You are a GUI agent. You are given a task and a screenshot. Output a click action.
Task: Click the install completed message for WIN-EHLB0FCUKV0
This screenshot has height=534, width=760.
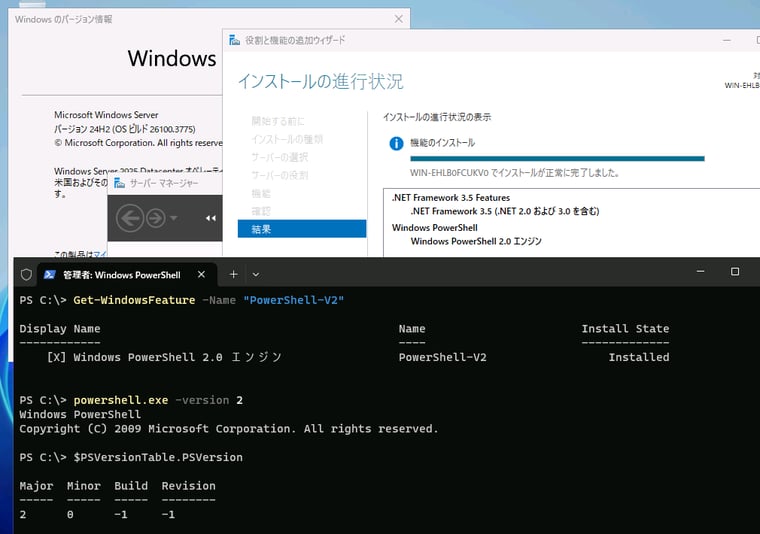click(x=514, y=173)
